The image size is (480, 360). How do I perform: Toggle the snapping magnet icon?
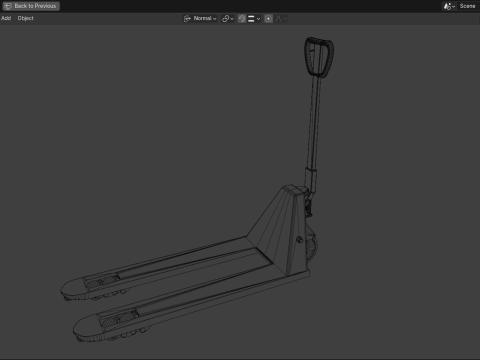click(242, 19)
